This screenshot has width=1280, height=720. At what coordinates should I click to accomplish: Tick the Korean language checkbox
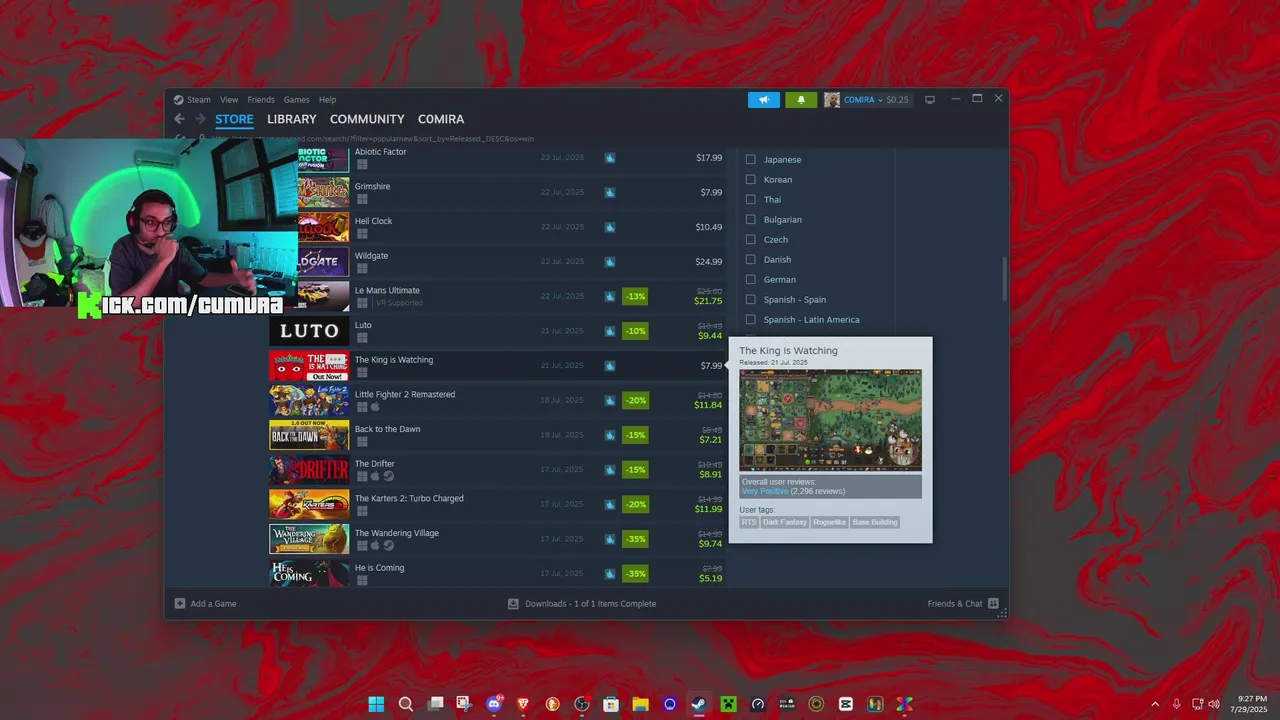(x=750, y=179)
